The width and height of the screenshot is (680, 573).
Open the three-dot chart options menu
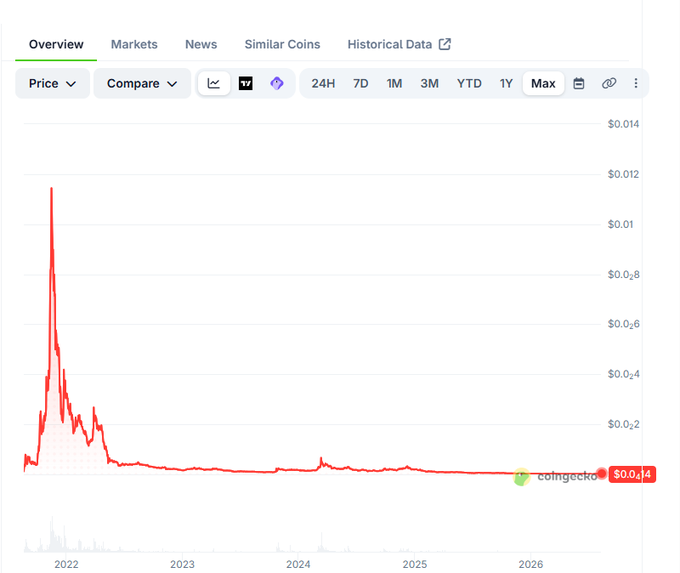(636, 83)
